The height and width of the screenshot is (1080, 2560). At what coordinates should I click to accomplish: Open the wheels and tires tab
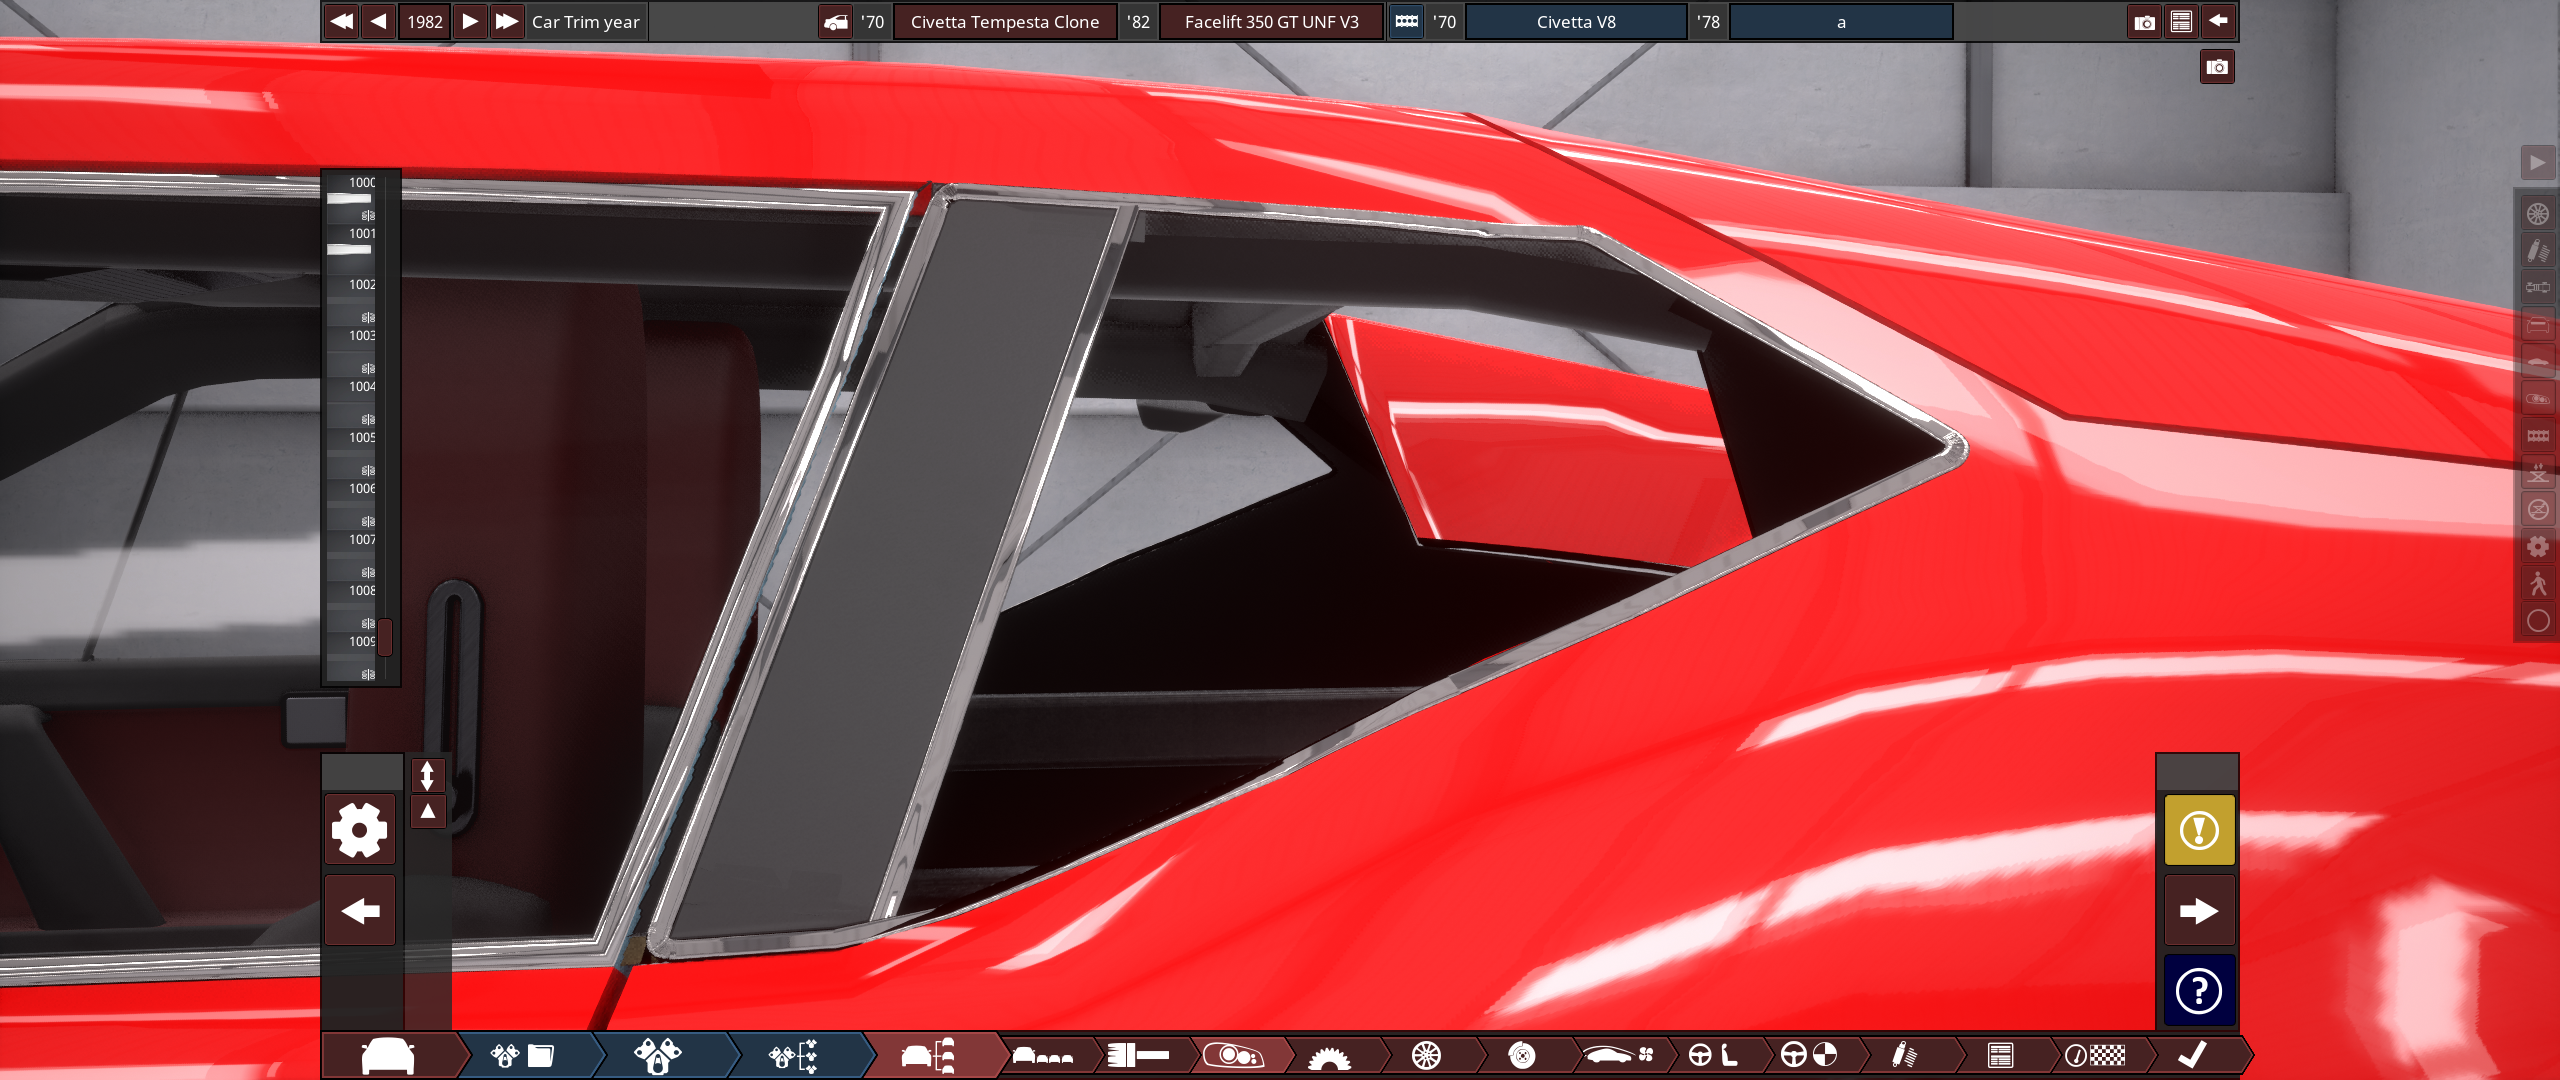[x=1426, y=1056]
